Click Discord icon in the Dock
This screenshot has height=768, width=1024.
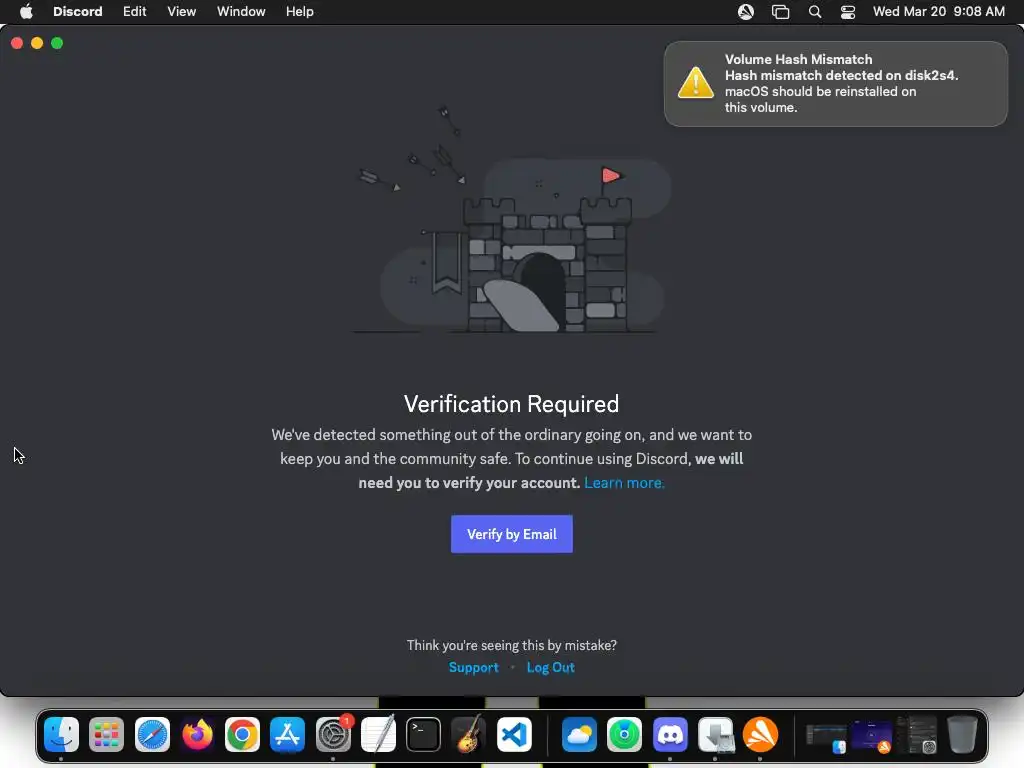pyautogui.click(x=670, y=735)
